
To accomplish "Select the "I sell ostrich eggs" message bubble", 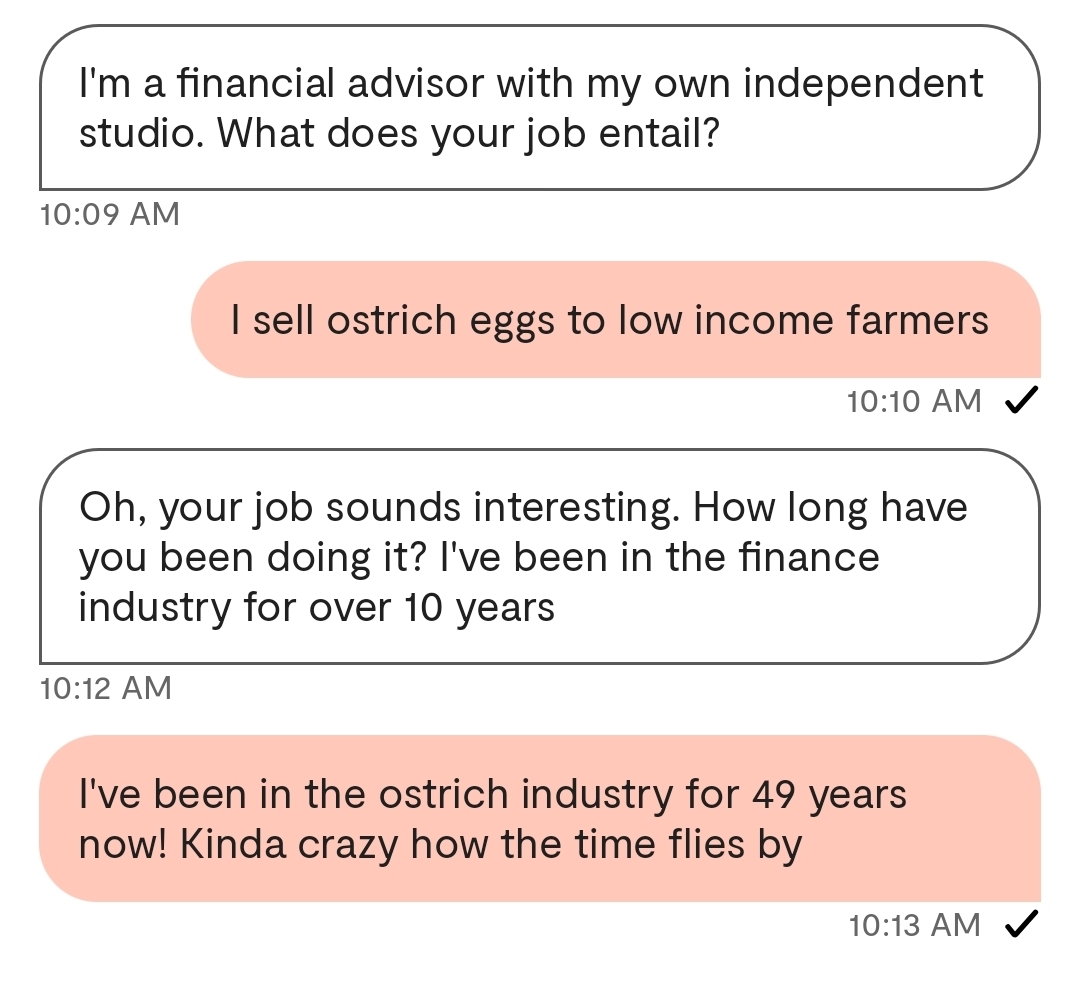I will click(615, 320).
